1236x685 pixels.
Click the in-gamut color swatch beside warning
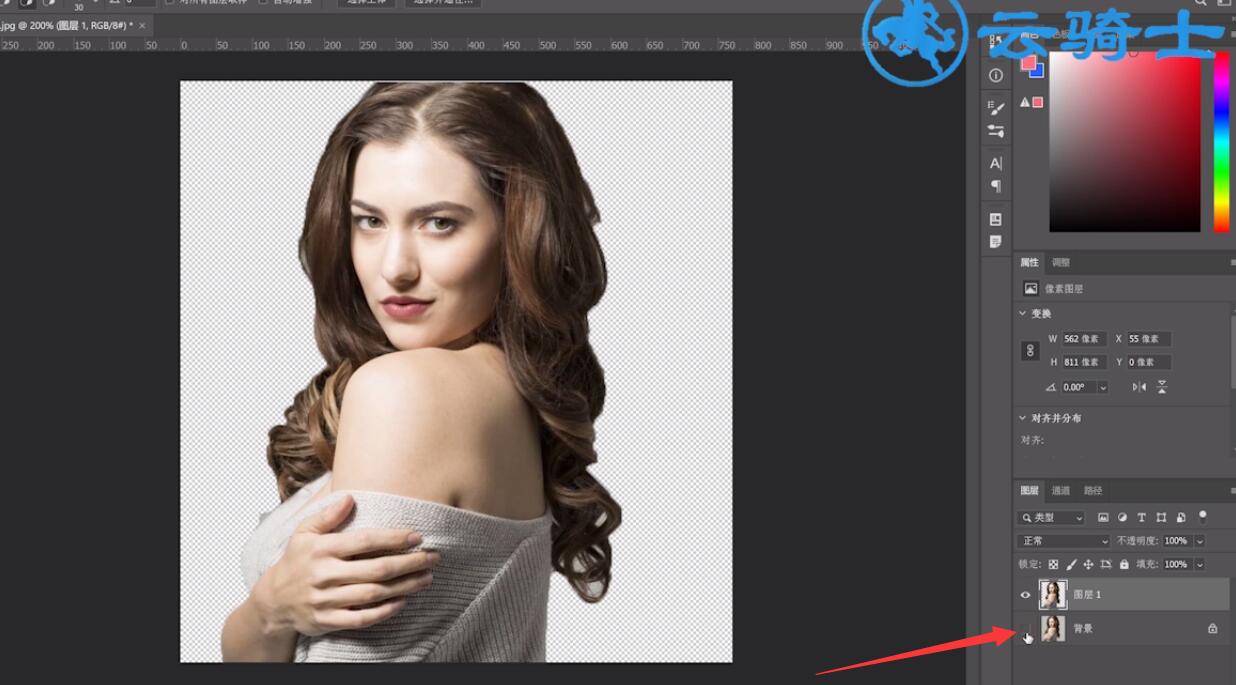(x=1038, y=102)
